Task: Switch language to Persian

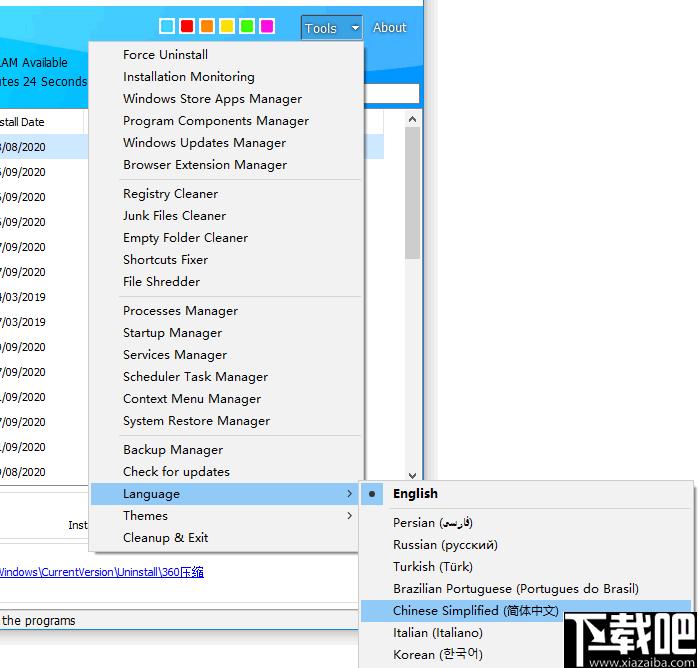Action: pyautogui.click(x=526, y=523)
